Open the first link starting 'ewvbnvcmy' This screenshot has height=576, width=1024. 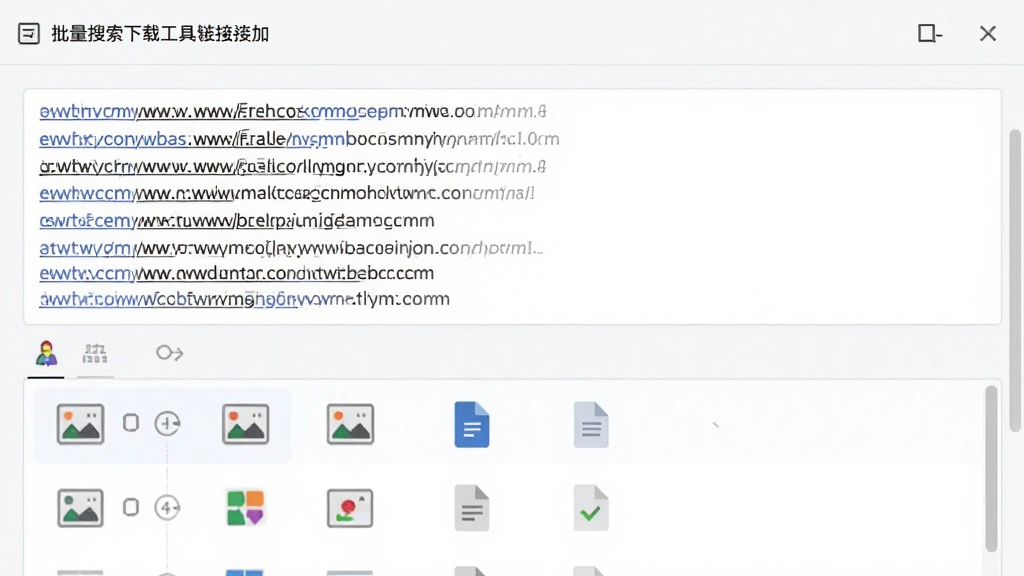click(293, 112)
